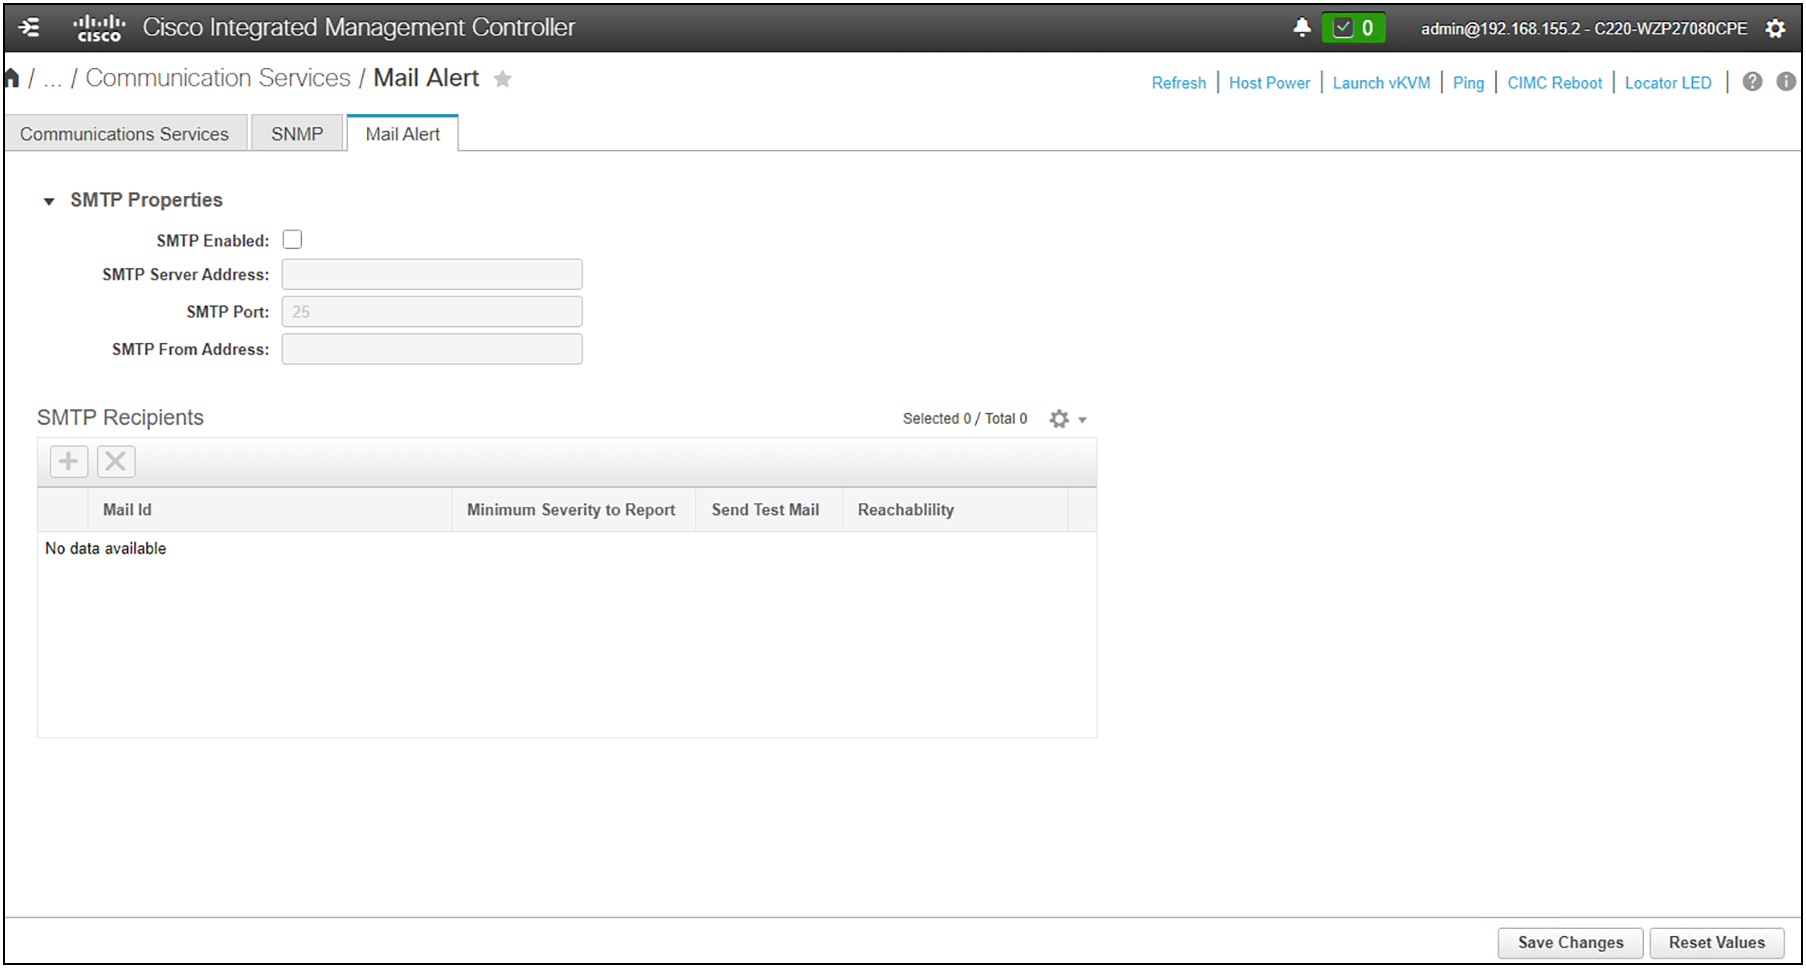Viewport: 1806px width, 968px height.
Task: Open the Host Power menu
Action: (1269, 83)
